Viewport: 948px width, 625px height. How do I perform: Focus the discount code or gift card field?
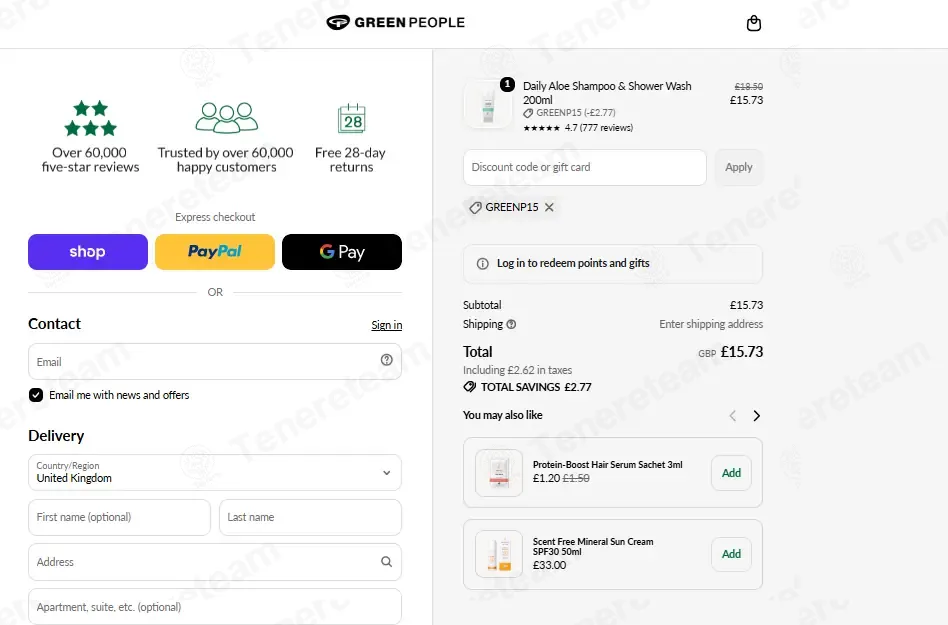click(585, 167)
